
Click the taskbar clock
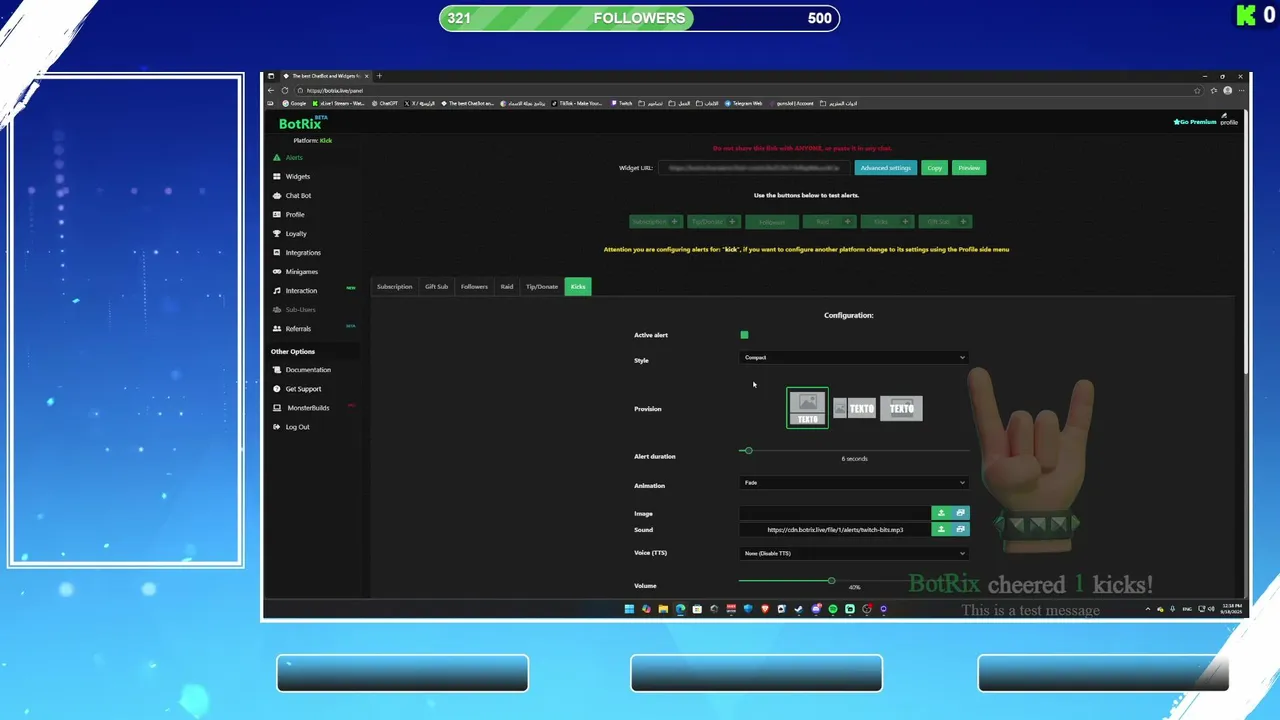(x=1231, y=609)
